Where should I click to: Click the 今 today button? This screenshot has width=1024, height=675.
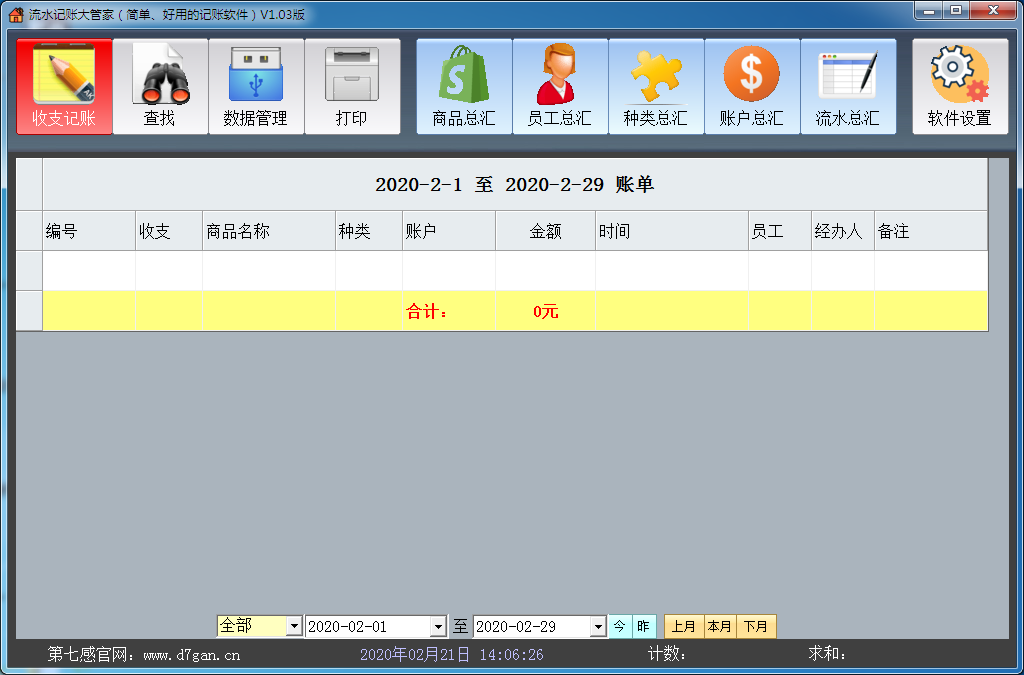point(620,627)
